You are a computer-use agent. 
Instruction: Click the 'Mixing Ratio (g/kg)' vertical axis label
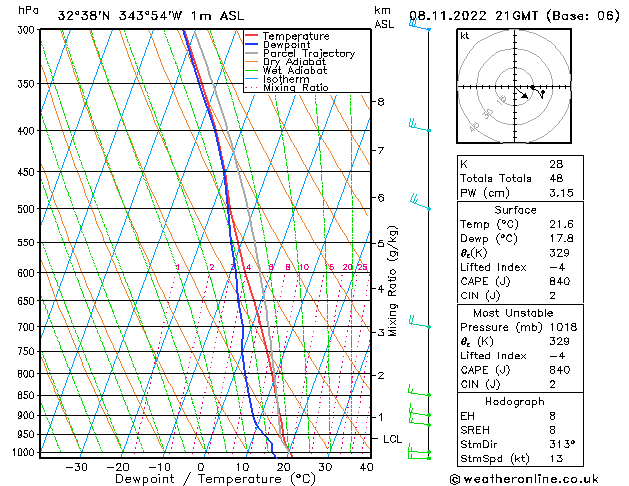[393, 281]
